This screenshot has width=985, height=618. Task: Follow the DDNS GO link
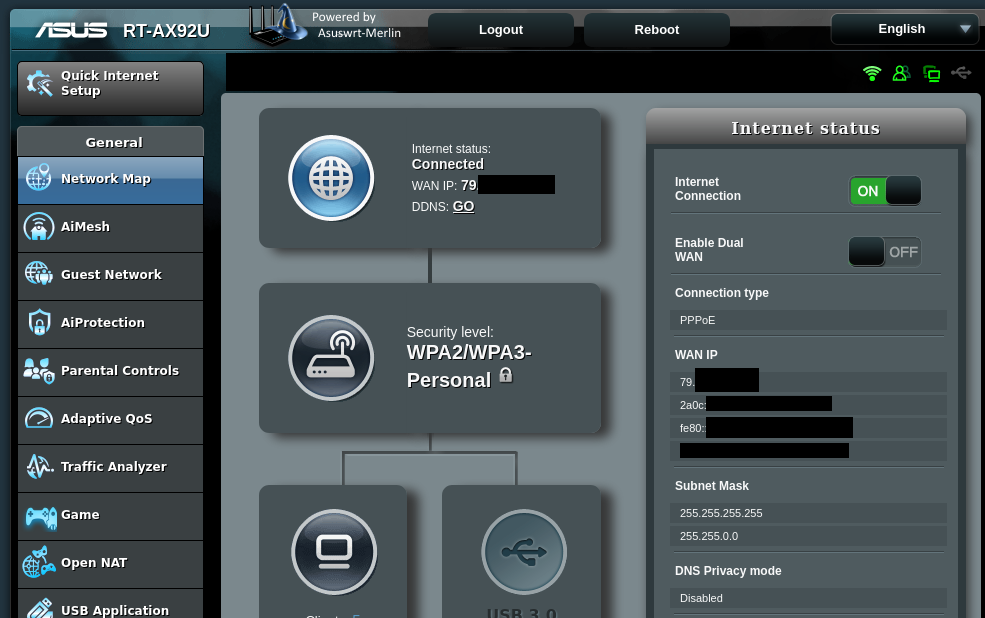[463, 207]
